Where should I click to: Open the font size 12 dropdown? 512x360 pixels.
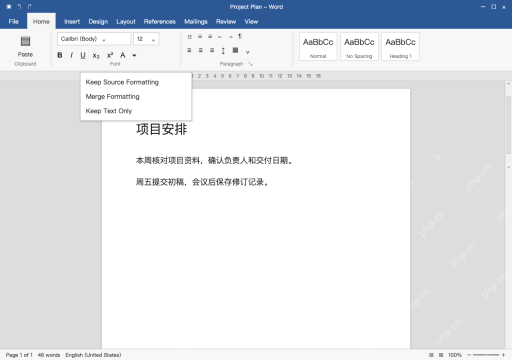click(146, 39)
